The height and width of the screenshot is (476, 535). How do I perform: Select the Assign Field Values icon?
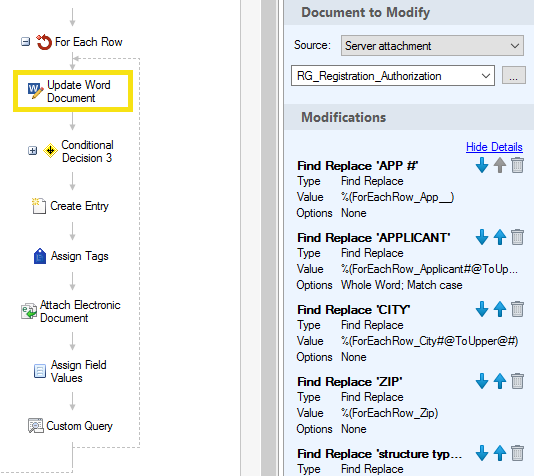(x=40, y=371)
